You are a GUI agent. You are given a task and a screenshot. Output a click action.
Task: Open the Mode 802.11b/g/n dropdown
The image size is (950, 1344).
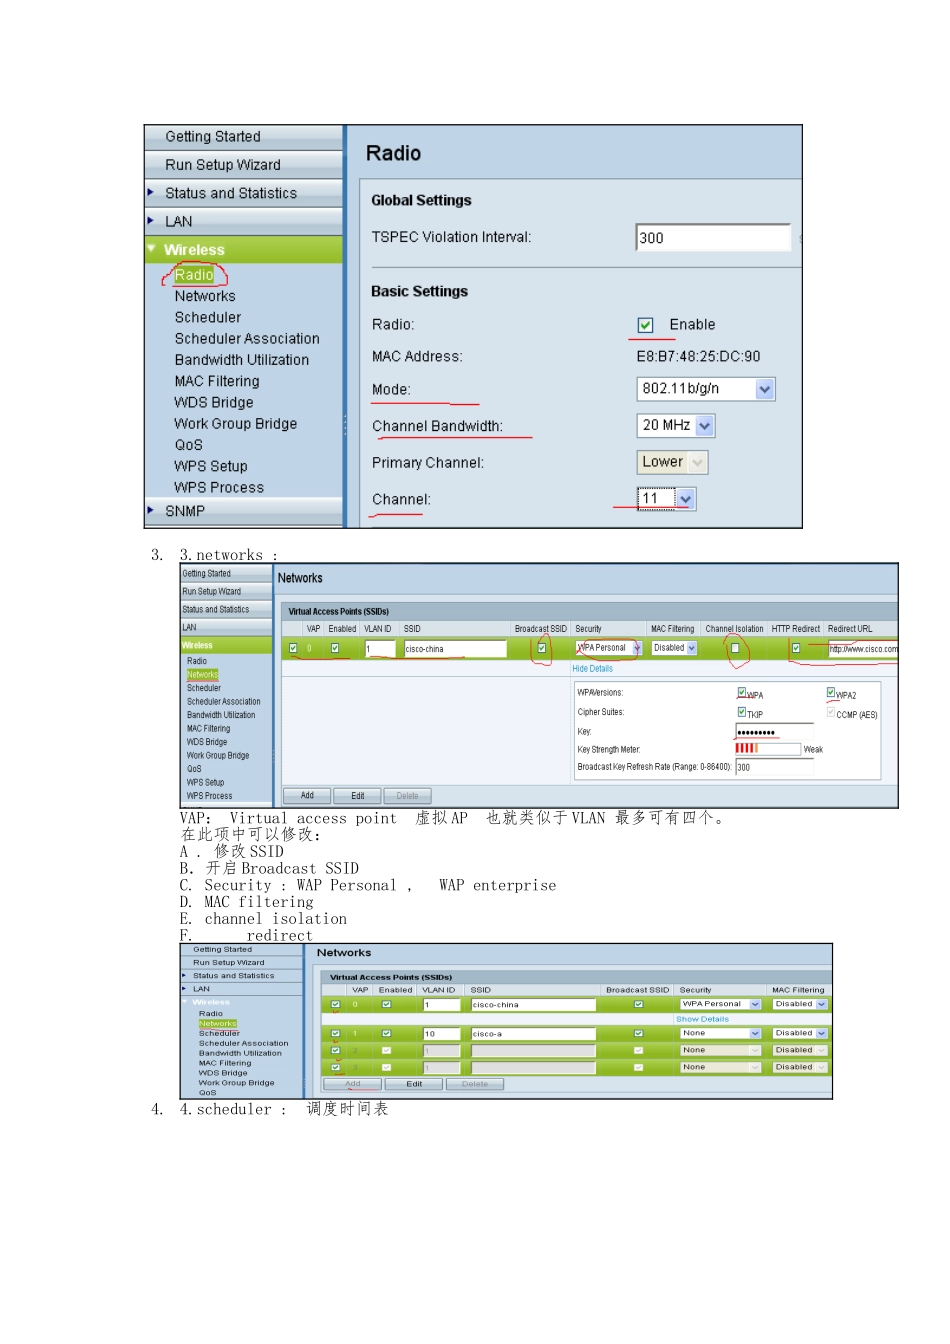click(706, 389)
